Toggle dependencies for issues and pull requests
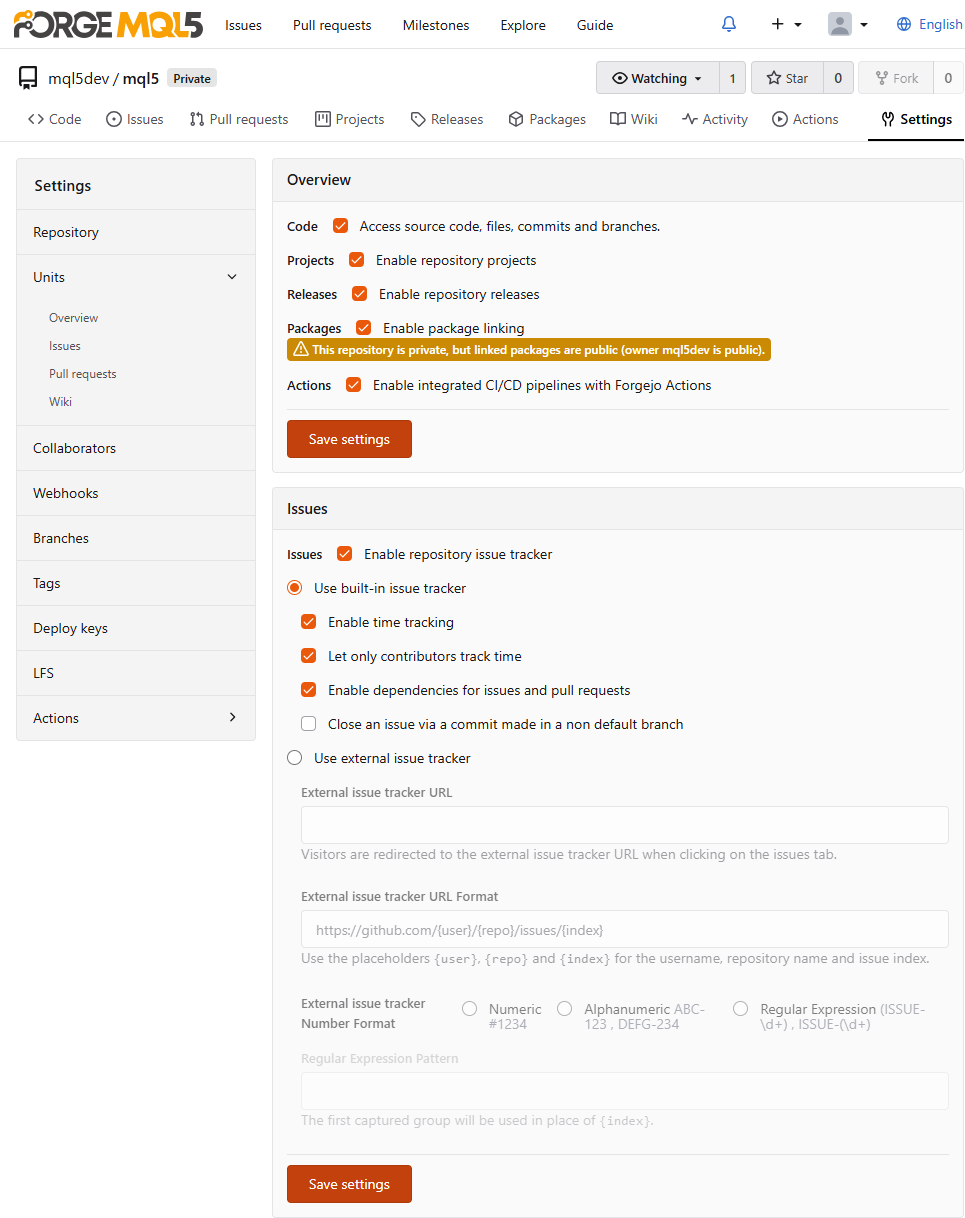965x1218 pixels. click(x=309, y=690)
